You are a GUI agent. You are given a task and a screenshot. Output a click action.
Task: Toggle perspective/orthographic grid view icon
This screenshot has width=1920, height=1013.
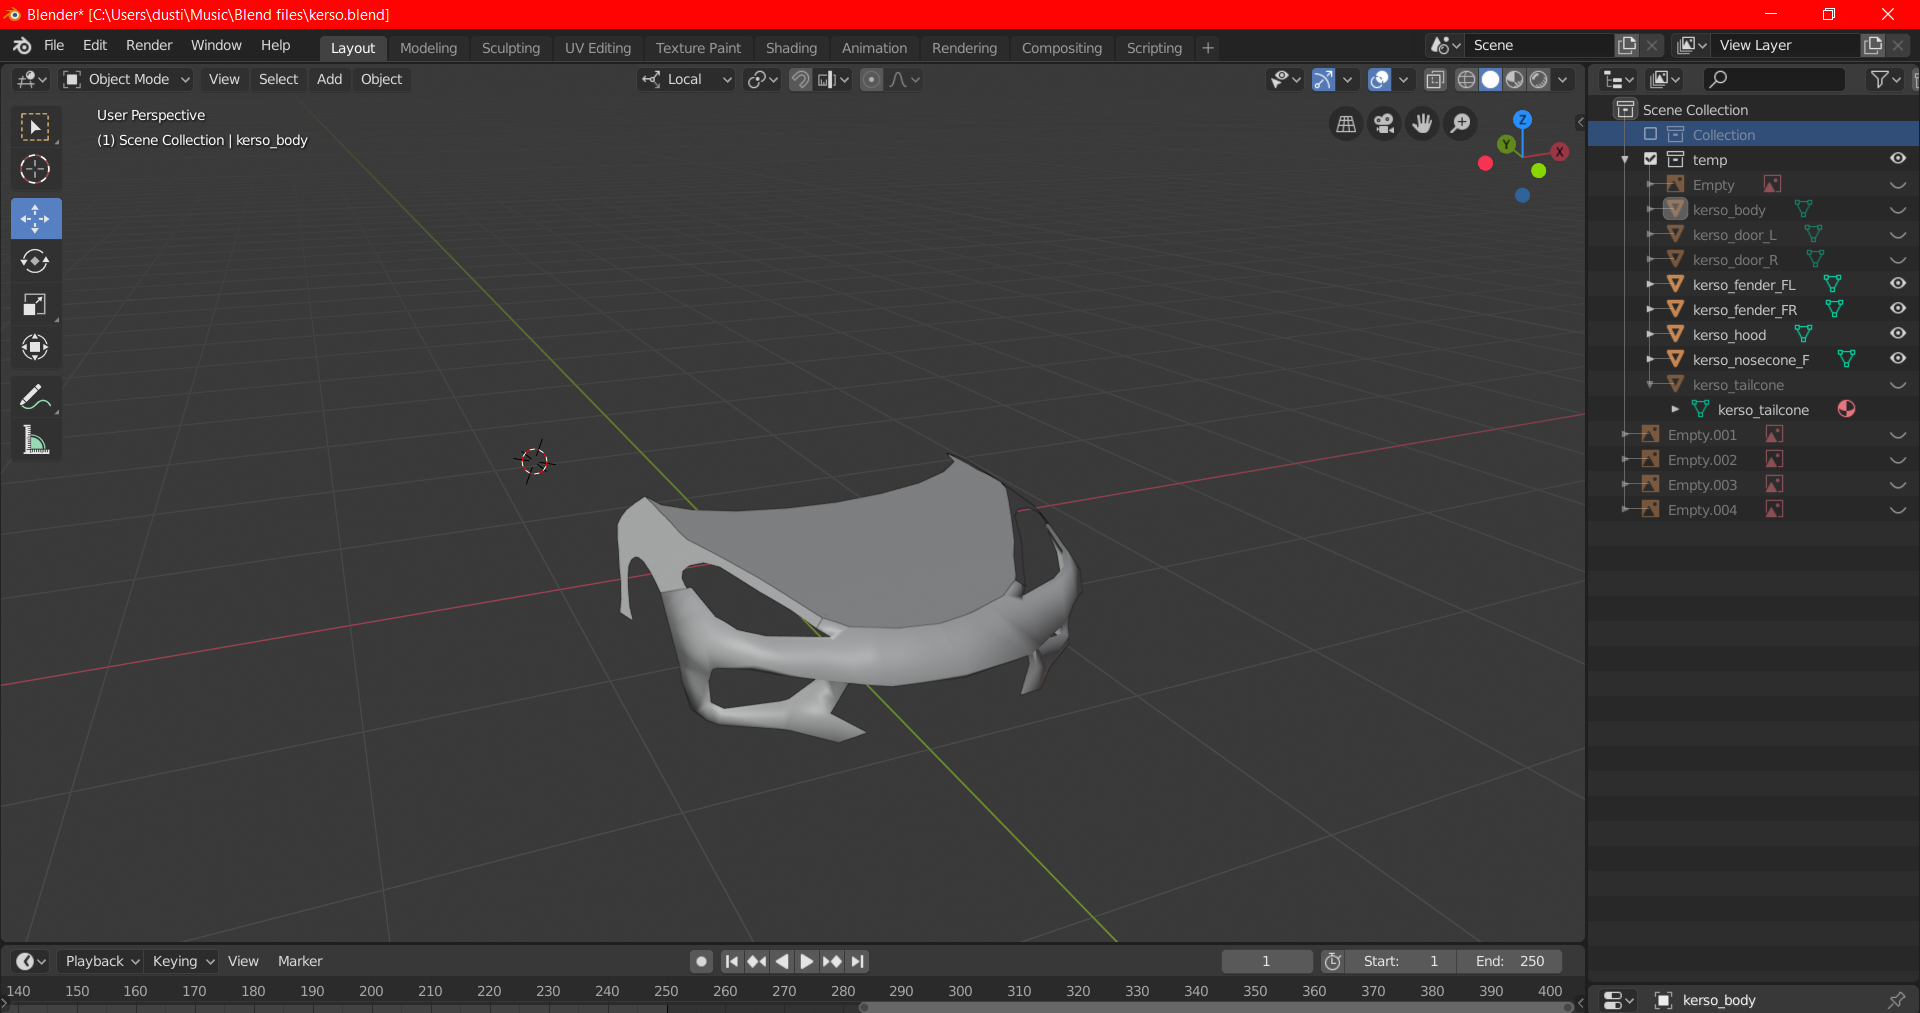coord(1346,123)
